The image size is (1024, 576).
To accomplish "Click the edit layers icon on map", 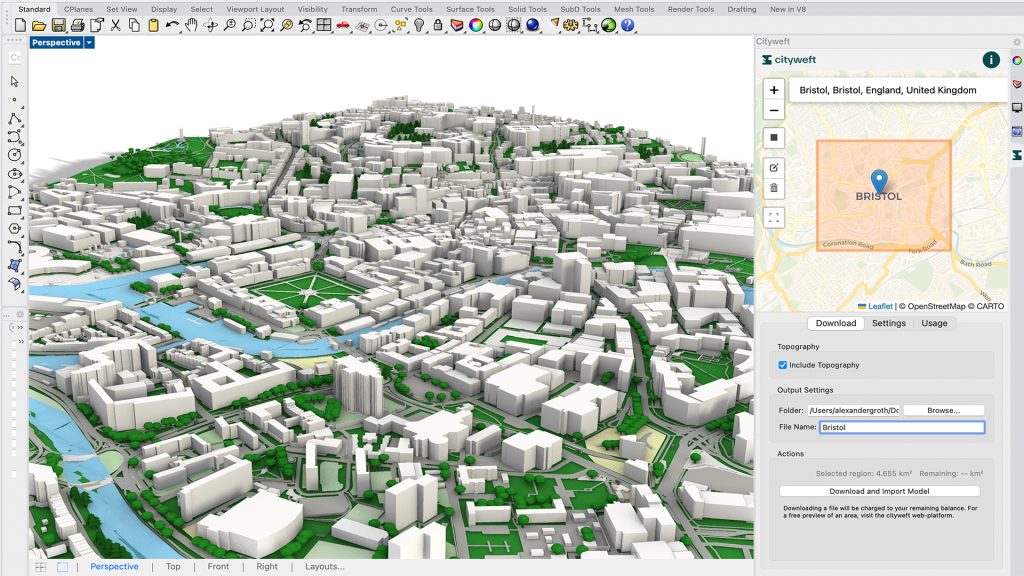I will pyautogui.click(x=774, y=166).
